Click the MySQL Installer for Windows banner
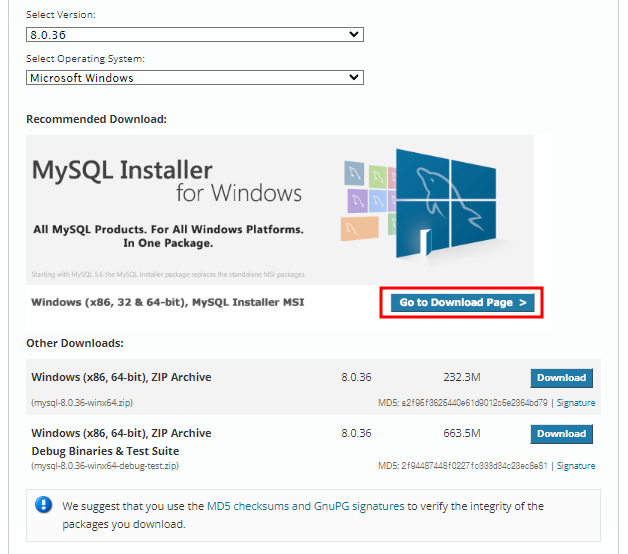This screenshot has width=628, height=554. click(280, 210)
